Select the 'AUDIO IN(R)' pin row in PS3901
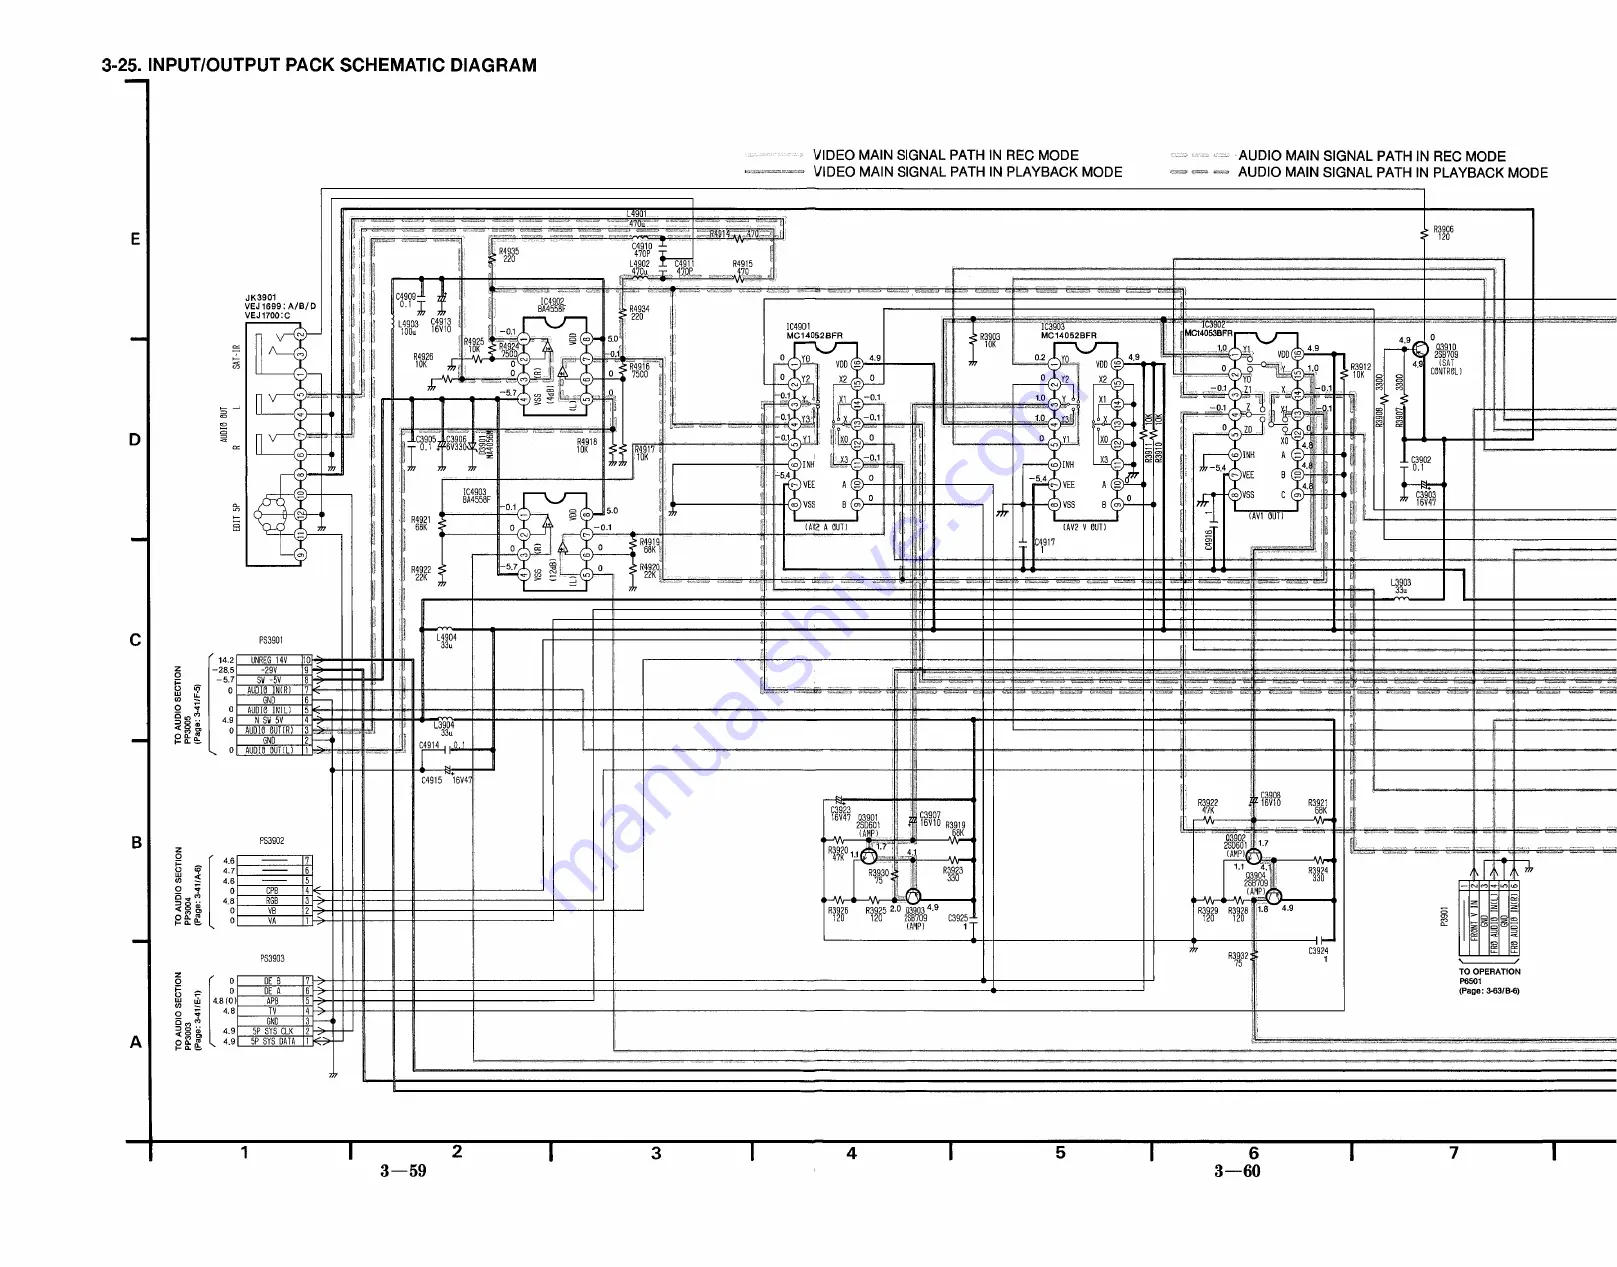Image resolution: width=1617 pixels, height=1267 pixels. [274, 690]
